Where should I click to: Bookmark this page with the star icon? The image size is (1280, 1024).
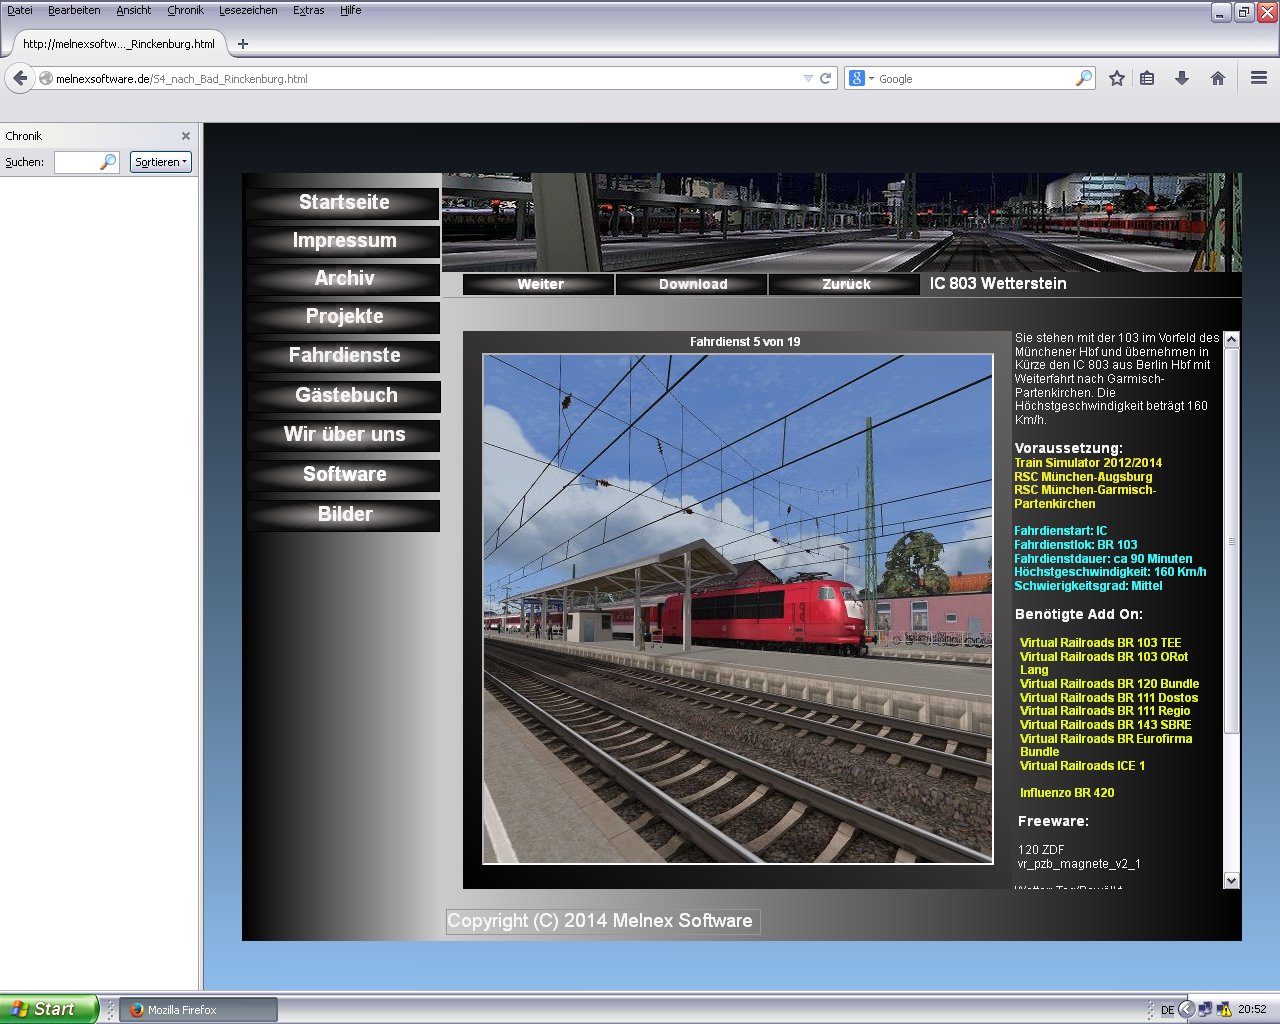click(x=1117, y=78)
